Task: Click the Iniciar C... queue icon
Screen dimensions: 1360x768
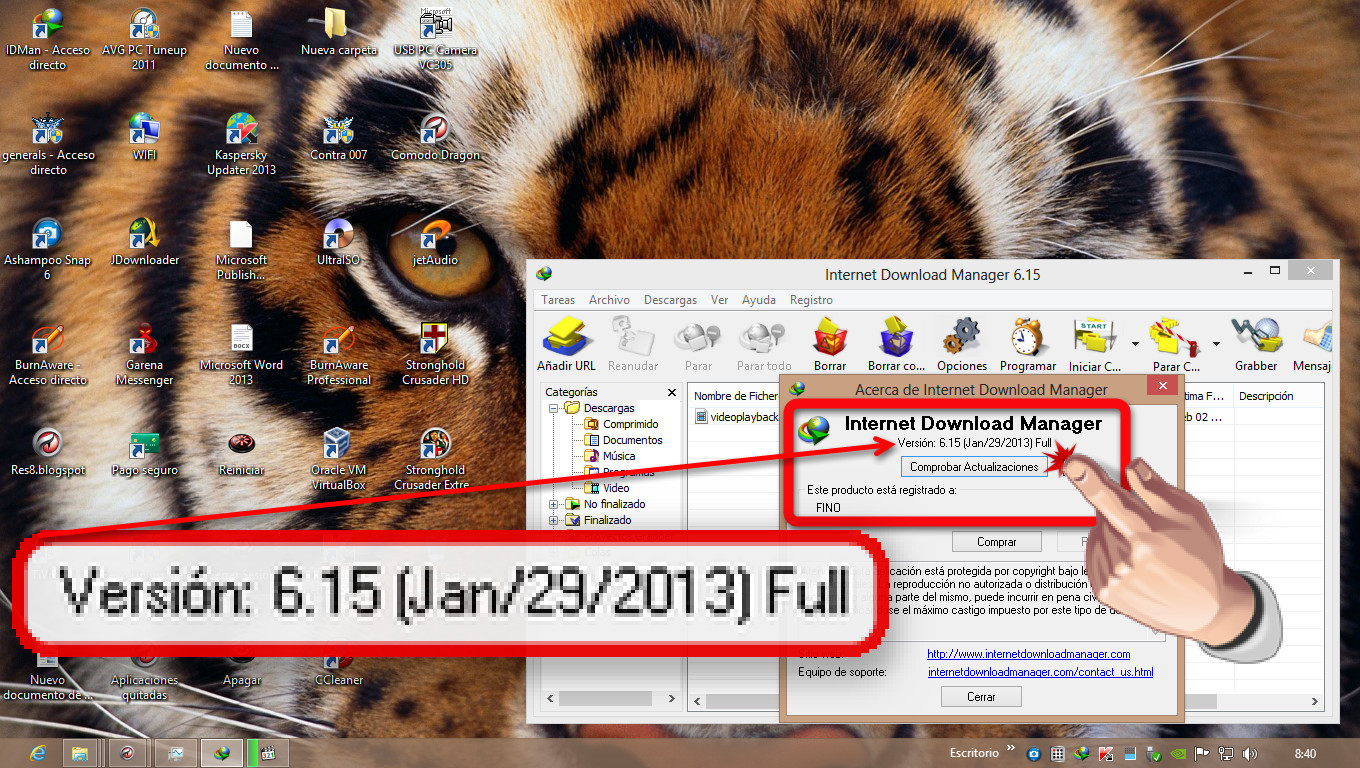Action: 1096,345
